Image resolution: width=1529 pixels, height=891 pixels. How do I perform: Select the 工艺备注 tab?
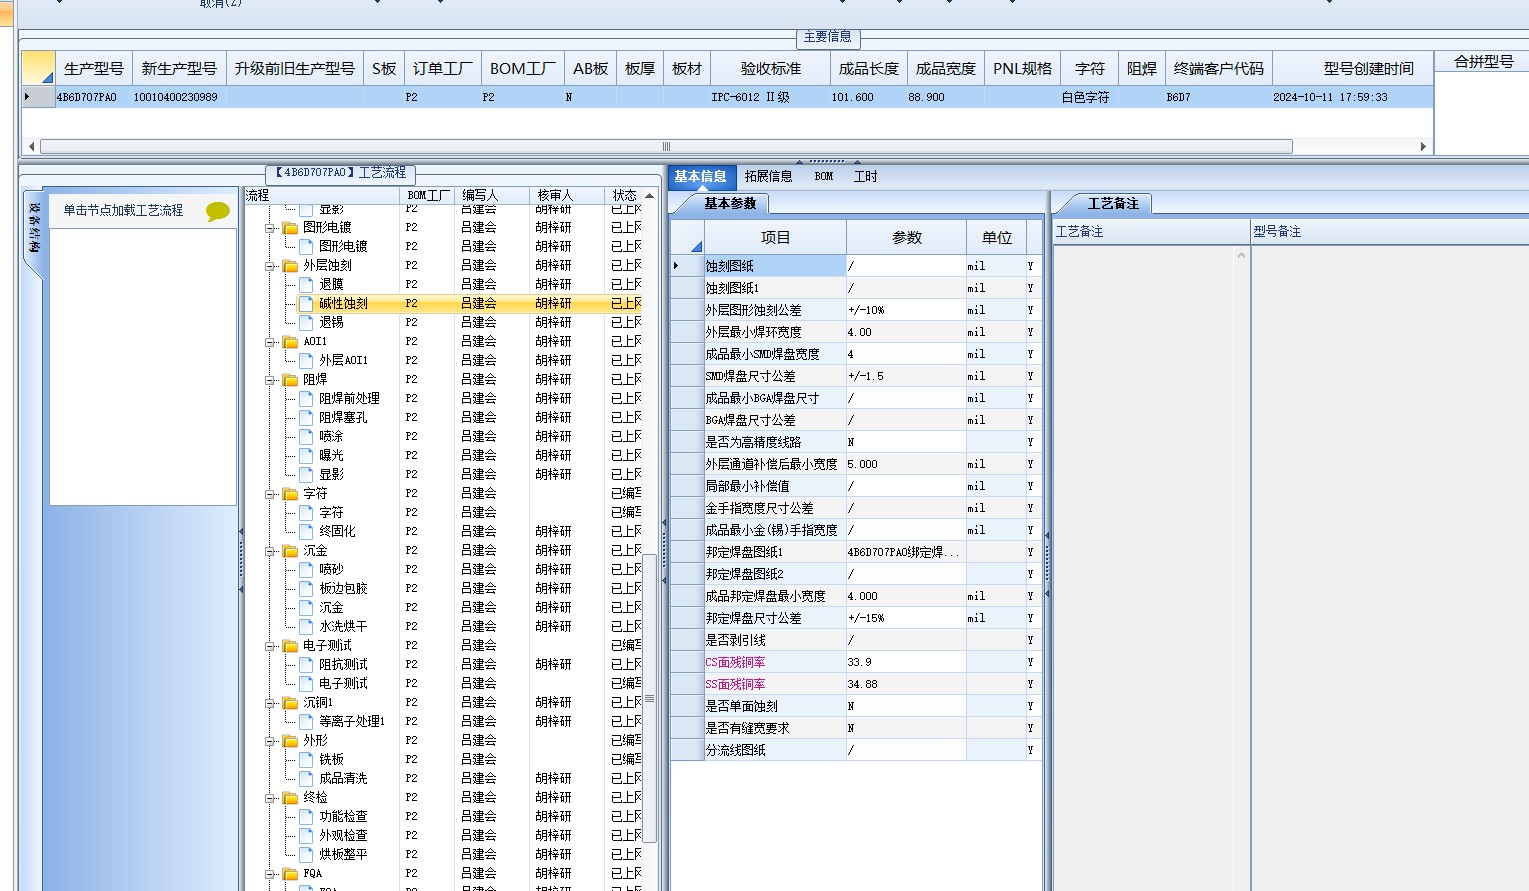pos(1113,204)
